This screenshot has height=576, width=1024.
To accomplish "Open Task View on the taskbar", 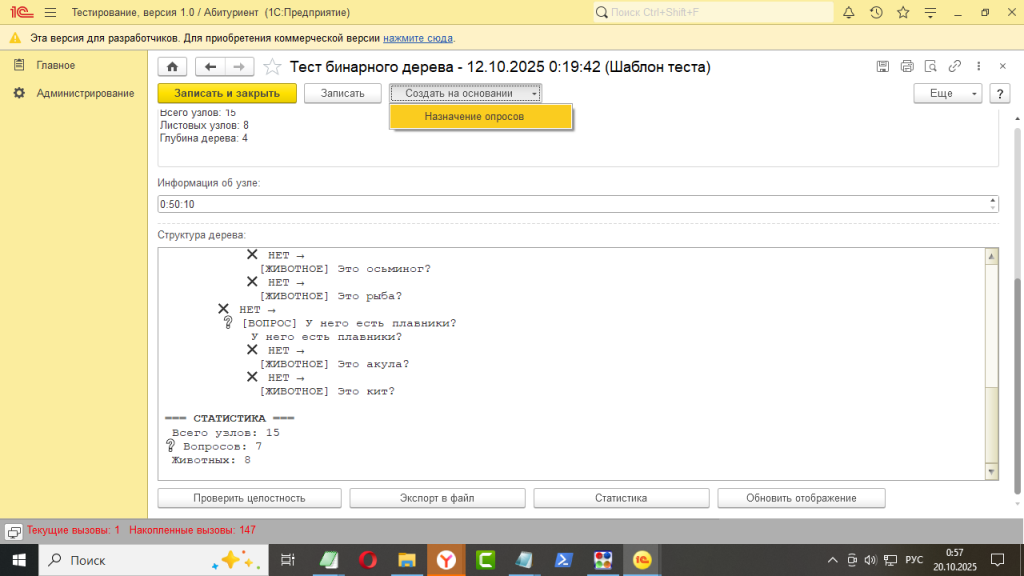I will click(x=287, y=560).
